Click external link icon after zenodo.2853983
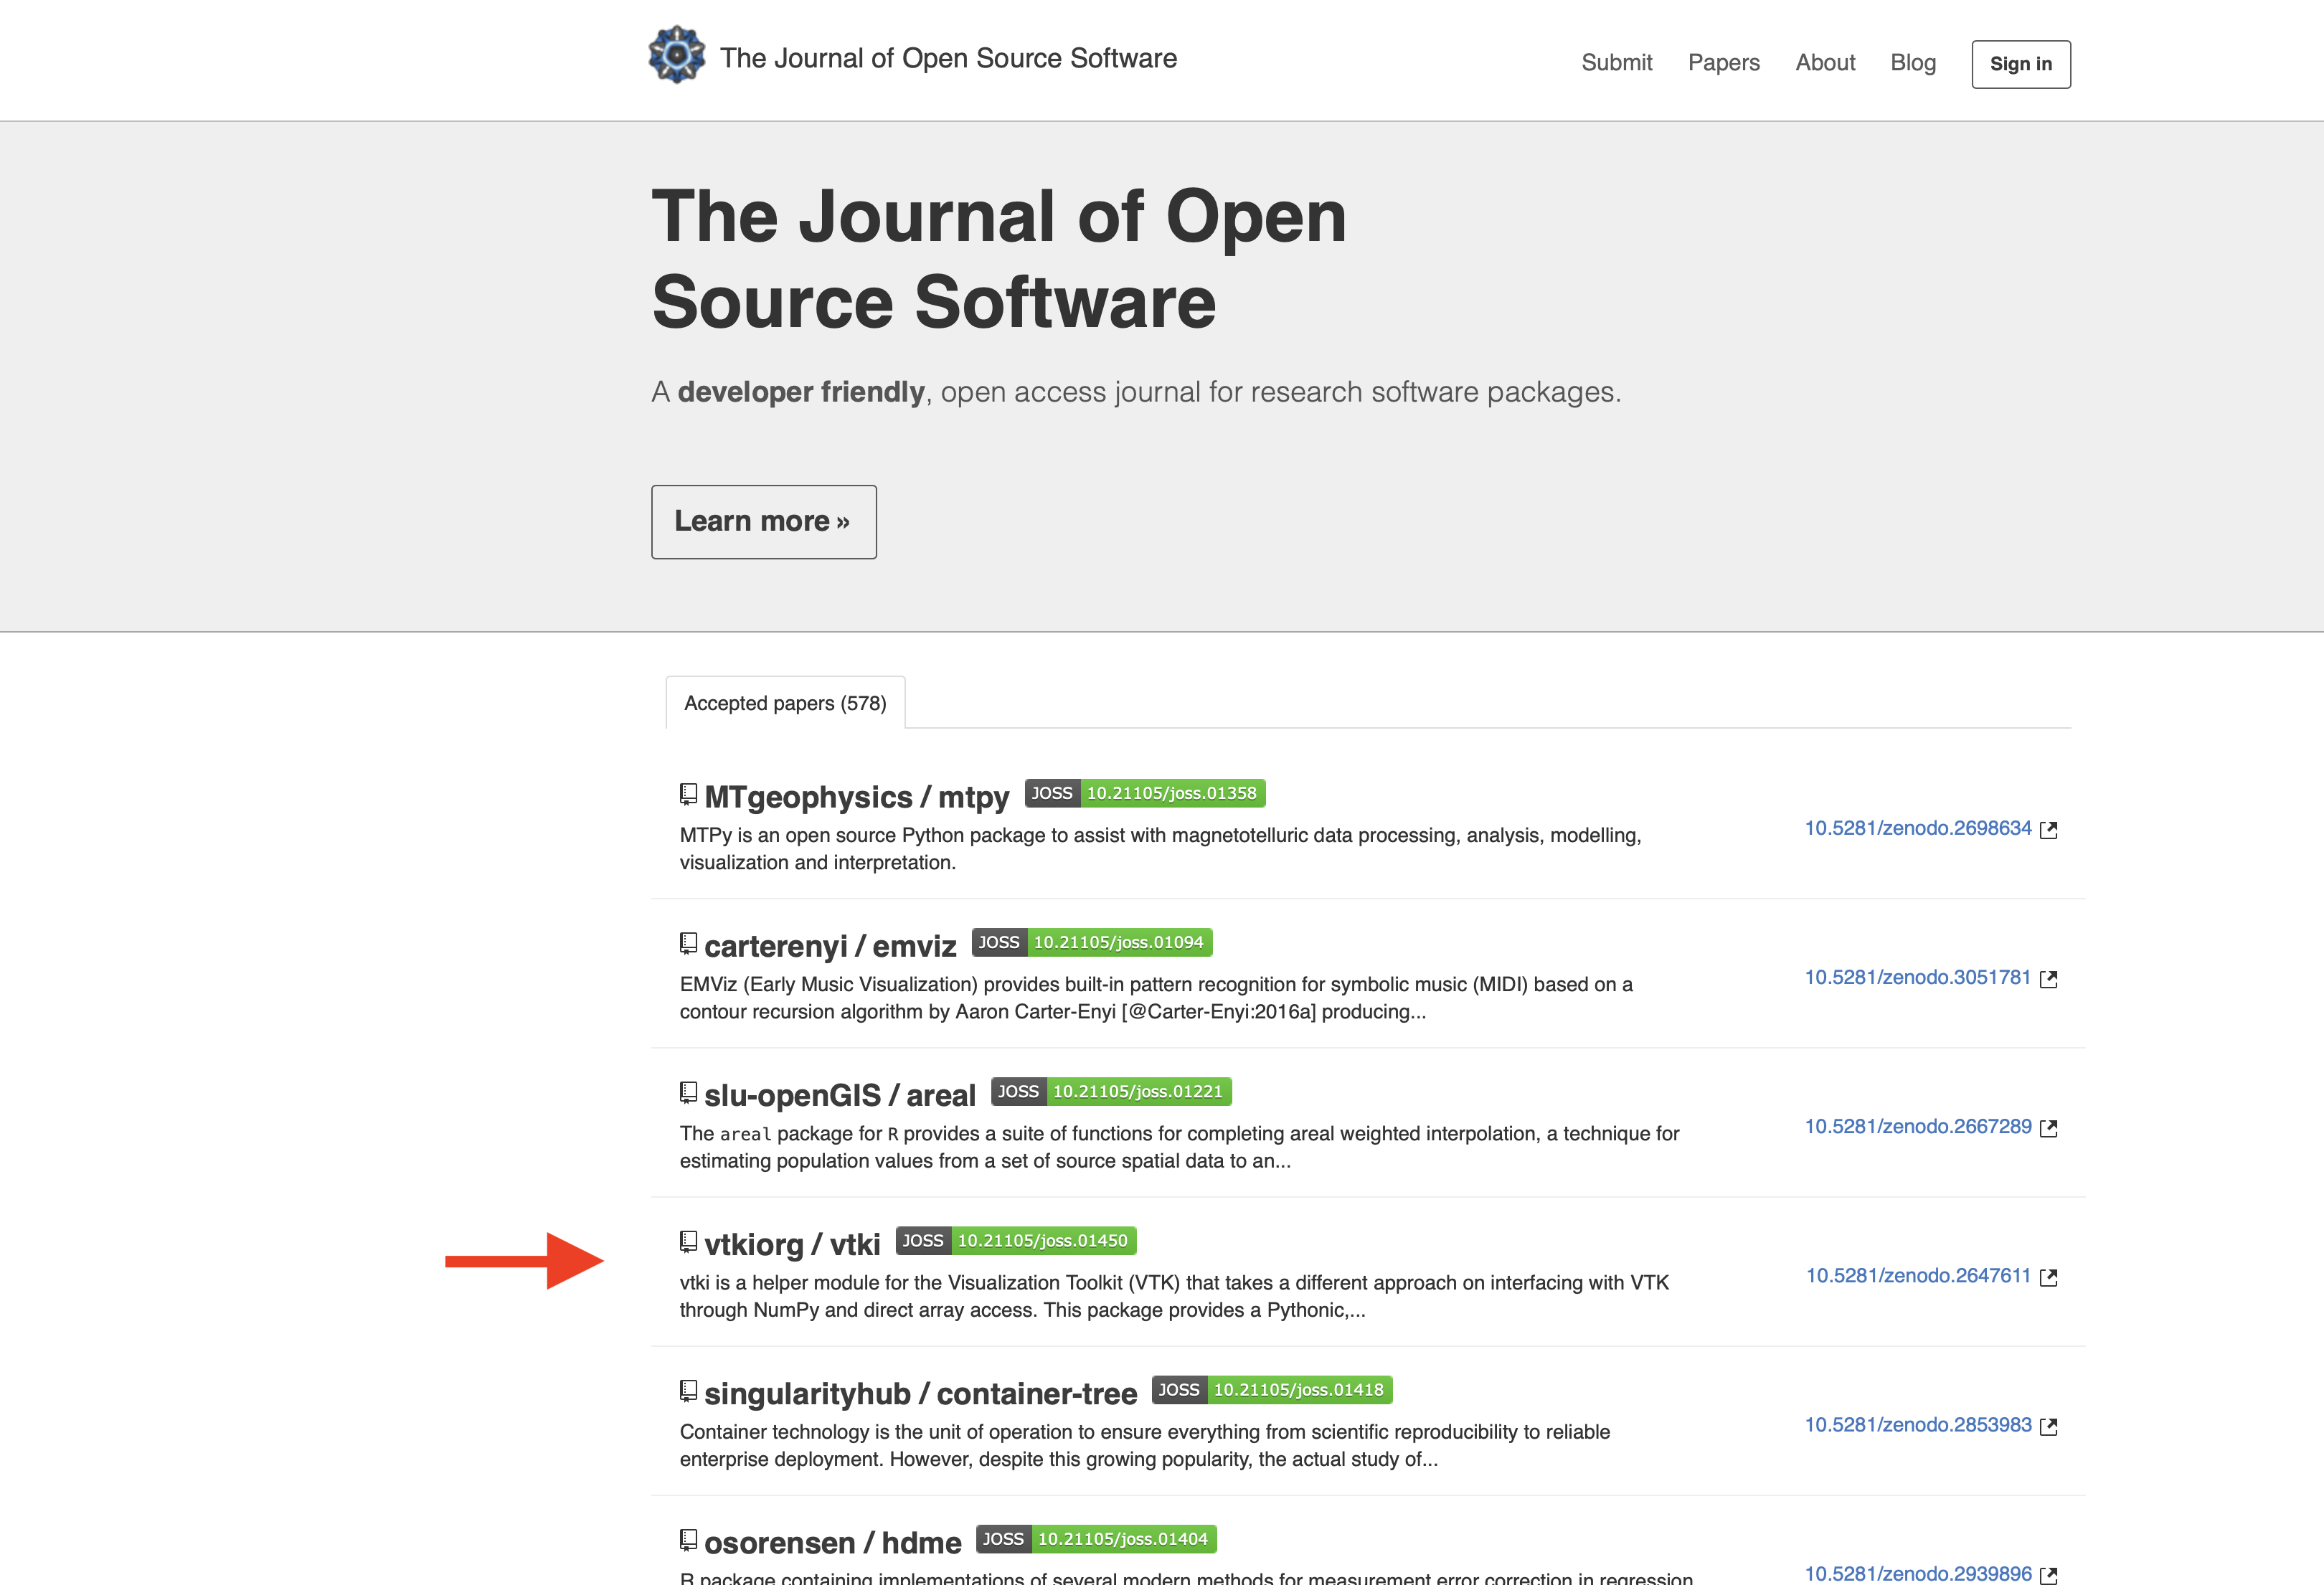Image resolution: width=2324 pixels, height=1585 pixels. 2048,1426
